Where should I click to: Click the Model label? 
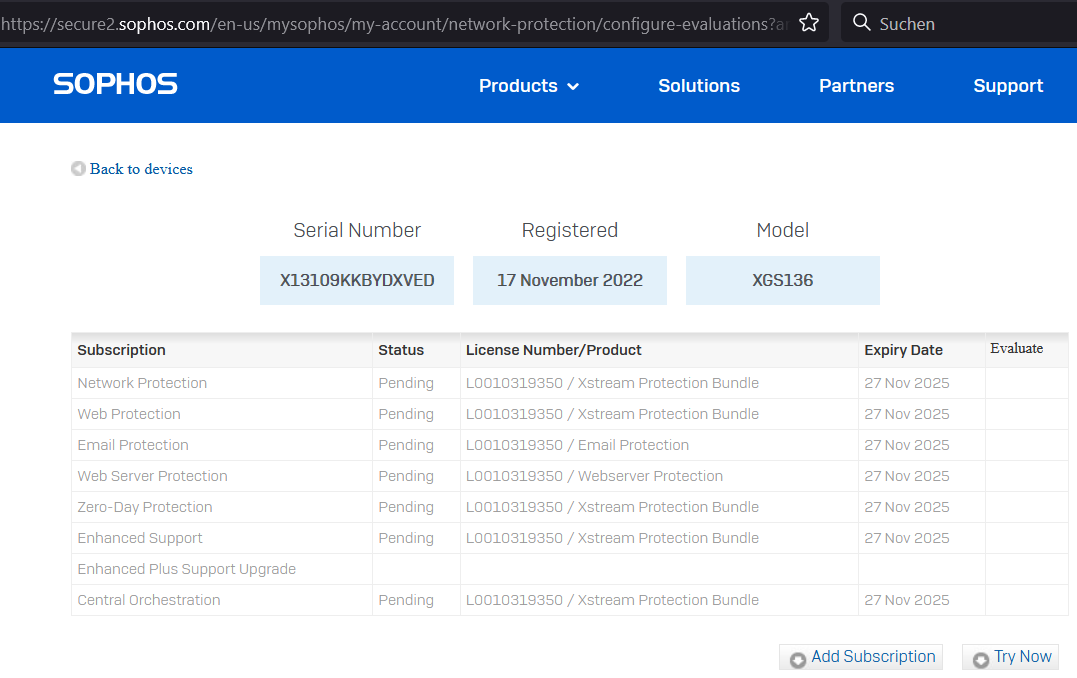[783, 230]
